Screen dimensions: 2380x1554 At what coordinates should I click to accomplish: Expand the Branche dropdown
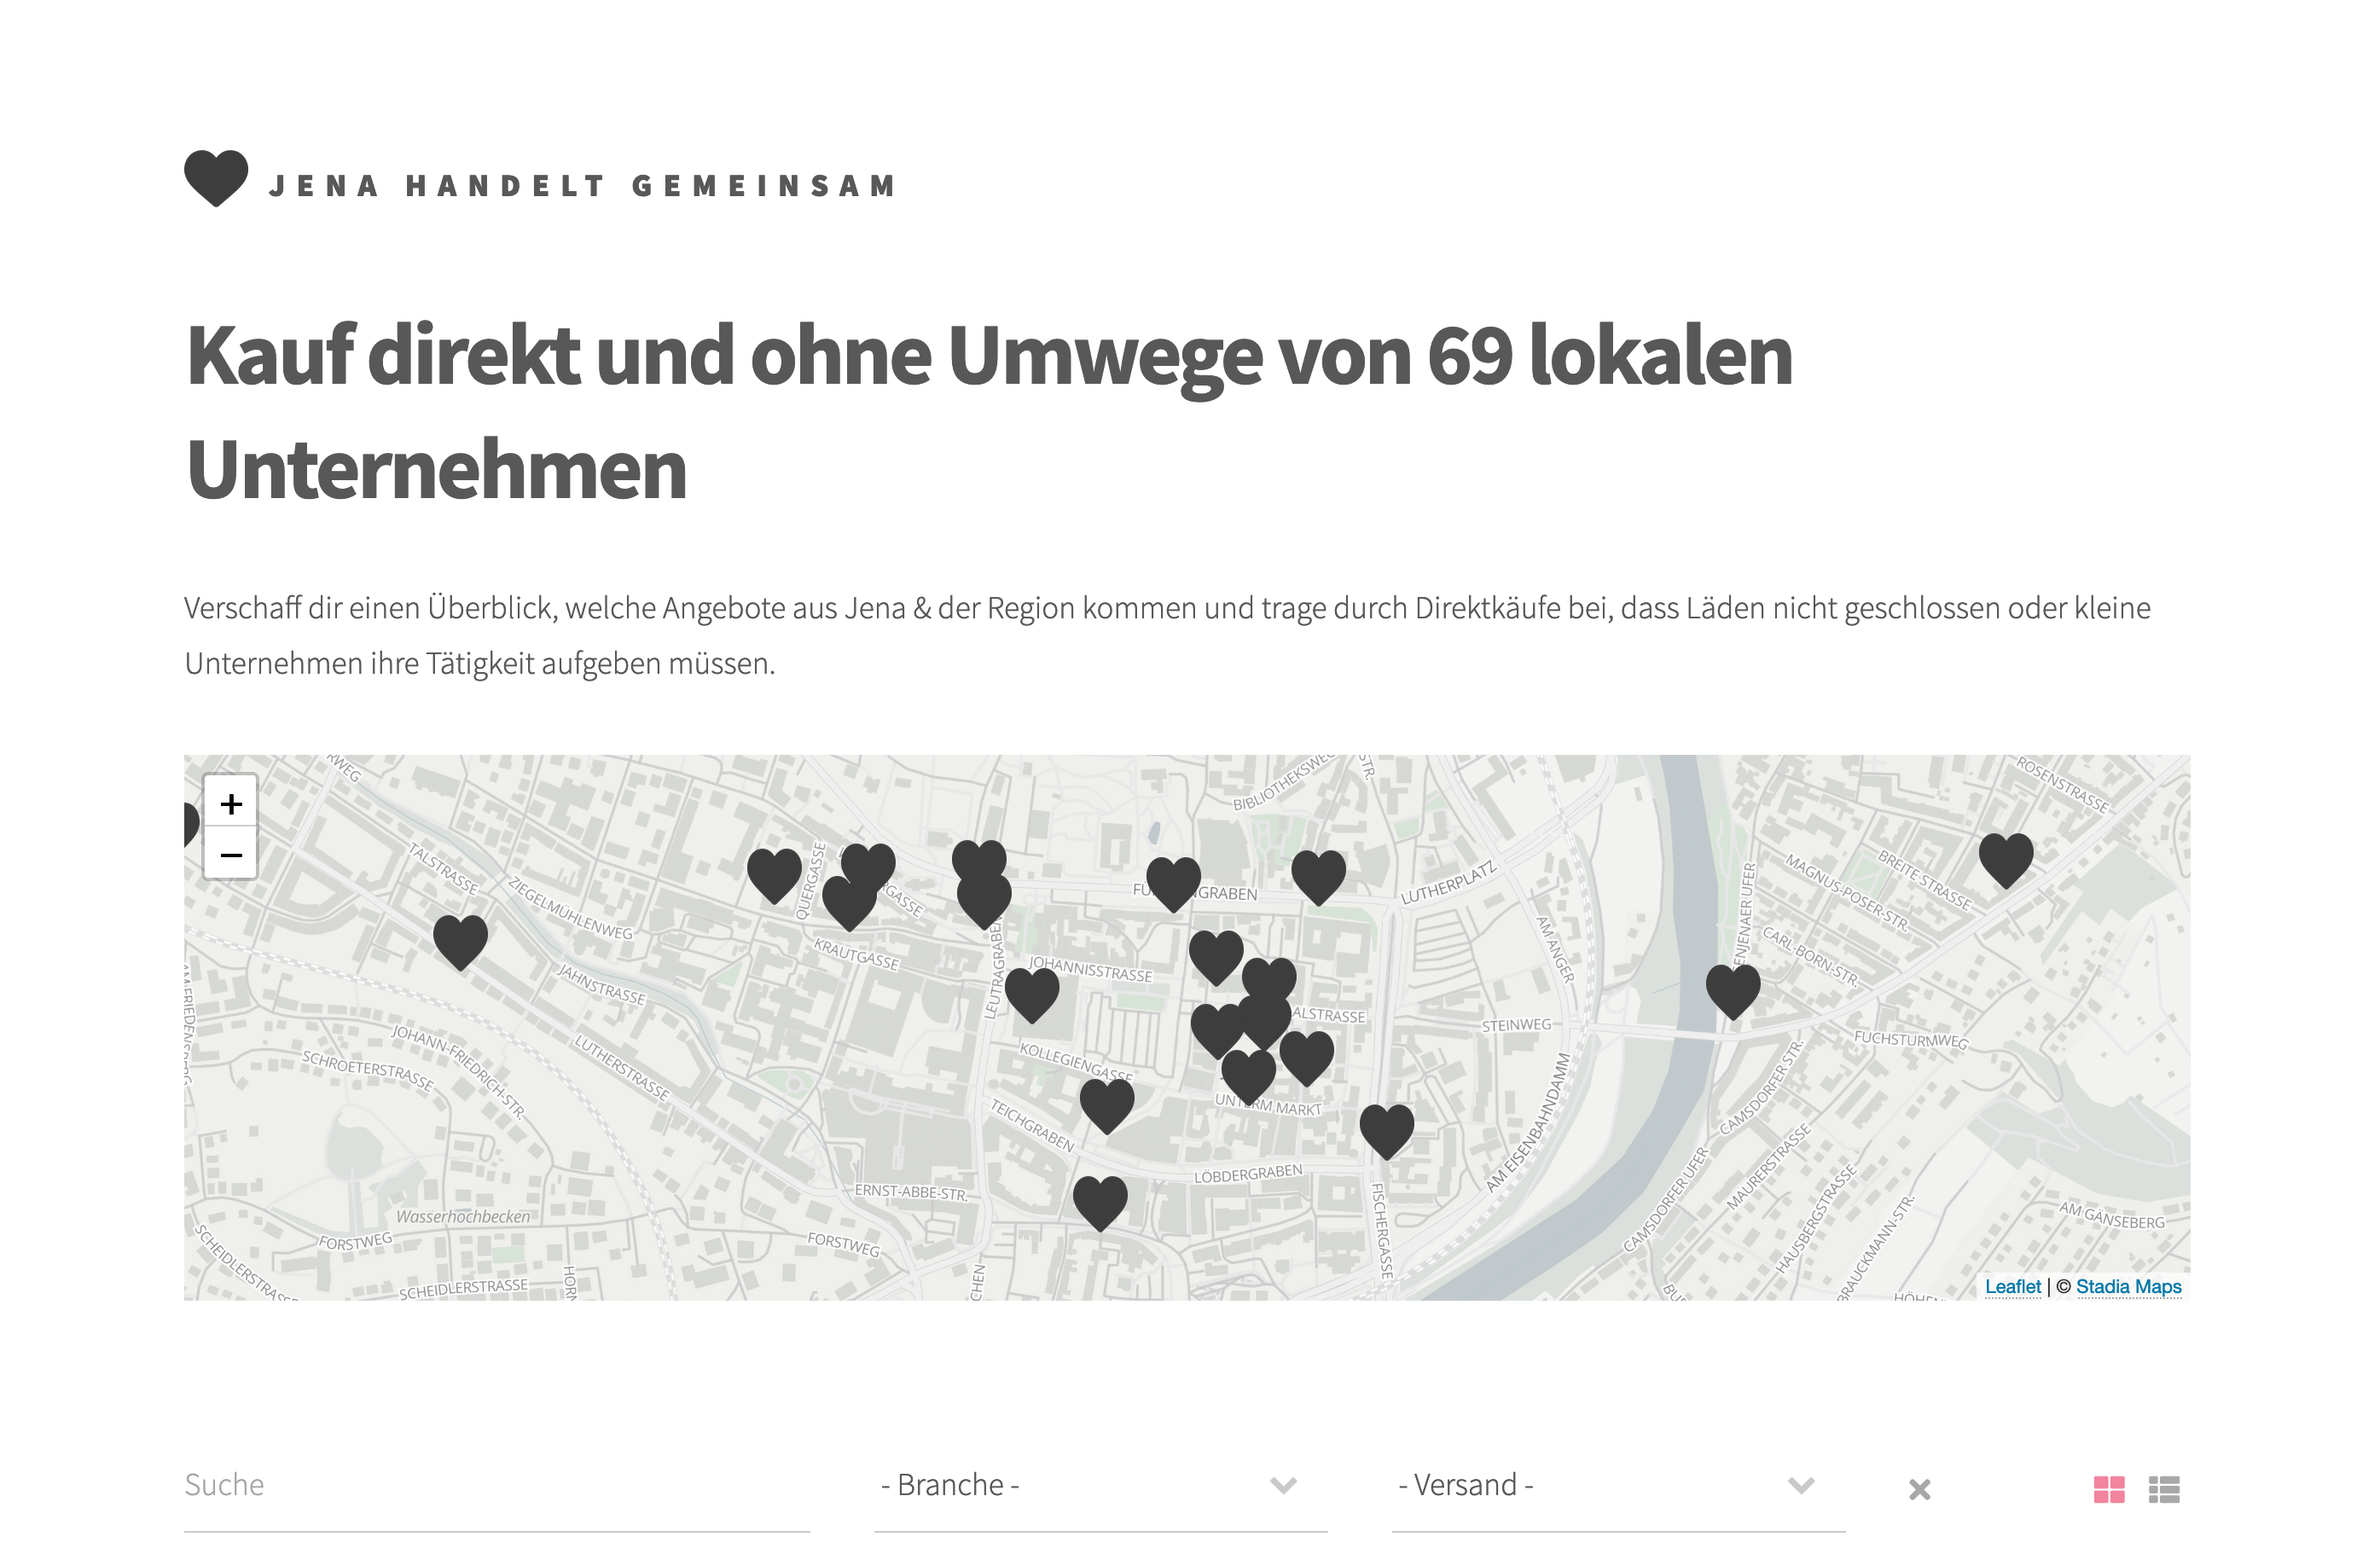pyautogui.click(x=1099, y=1485)
